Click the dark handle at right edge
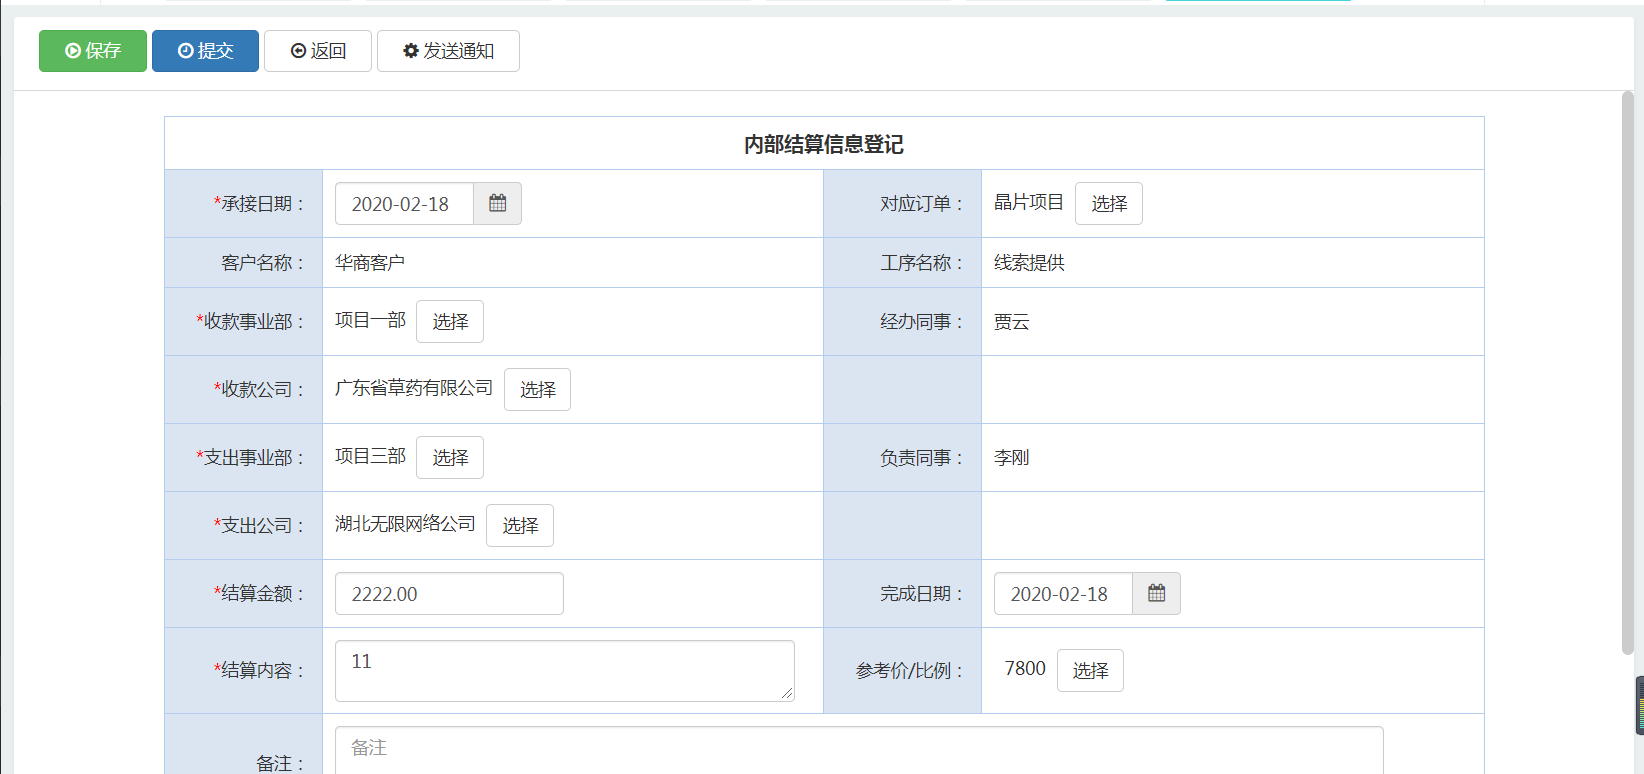Image resolution: width=1644 pixels, height=774 pixels. click(1639, 705)
